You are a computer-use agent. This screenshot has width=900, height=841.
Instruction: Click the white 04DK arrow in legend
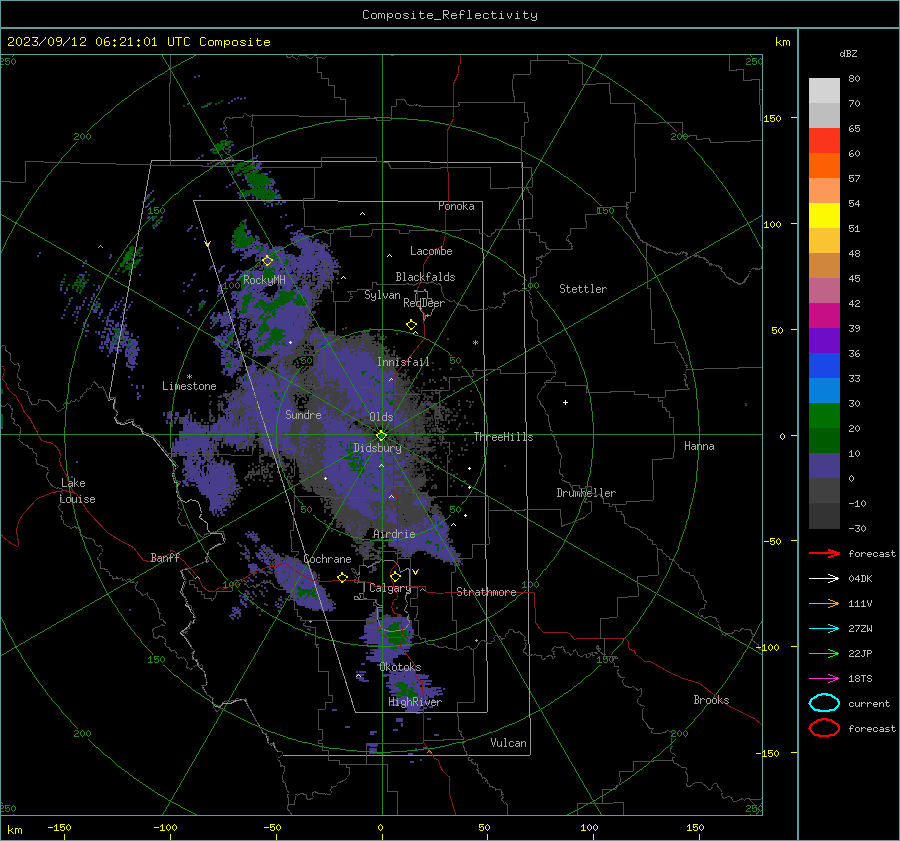click(824, 578)
